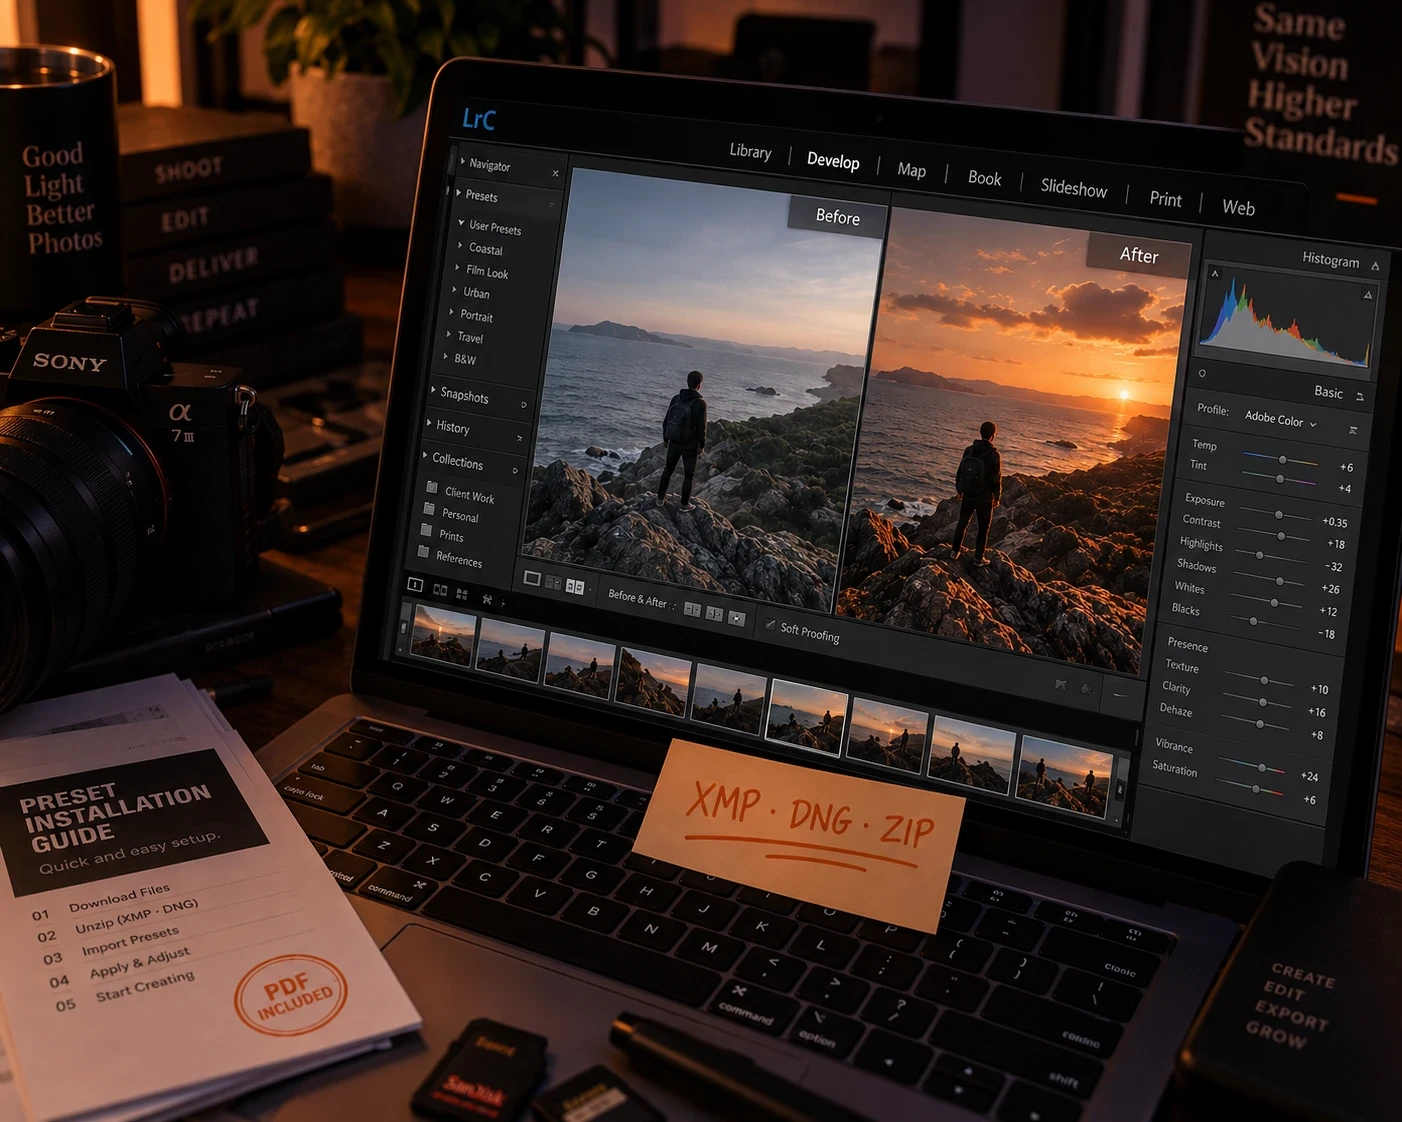Image resolution: width=1402 pixels, height=1122 pixels.
Task: Click the folder icon beside Client Work
Action: (432, 488)
